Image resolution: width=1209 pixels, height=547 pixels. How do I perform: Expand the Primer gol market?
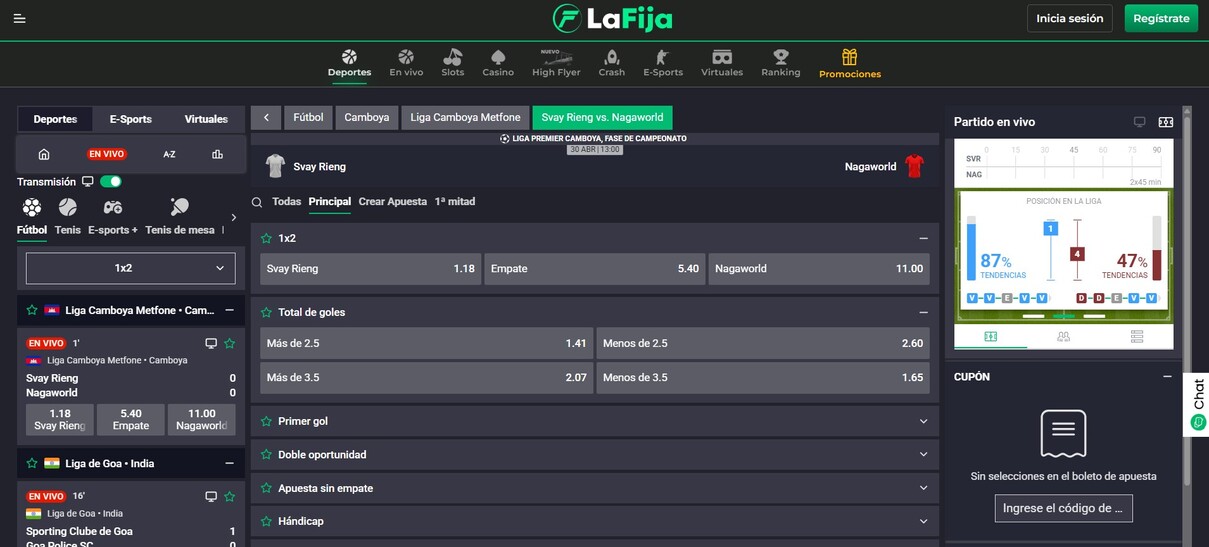pyautogui.click(x=923, y=421)
